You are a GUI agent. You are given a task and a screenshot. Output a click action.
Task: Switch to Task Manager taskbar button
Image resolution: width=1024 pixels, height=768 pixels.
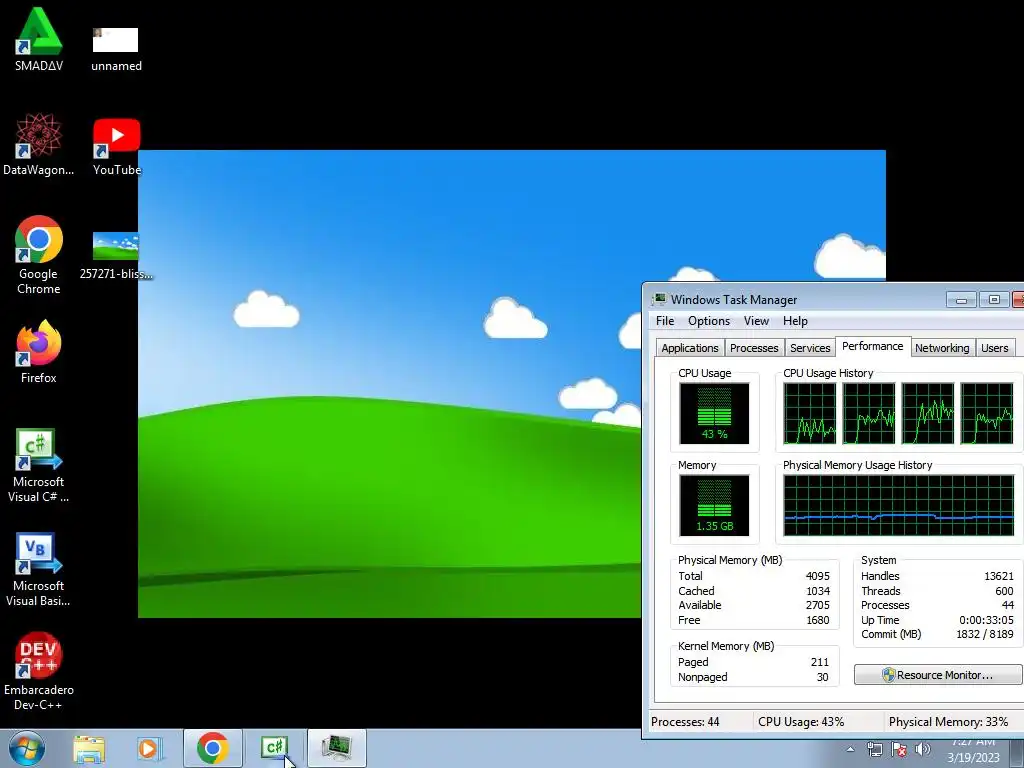pos(336,748)
